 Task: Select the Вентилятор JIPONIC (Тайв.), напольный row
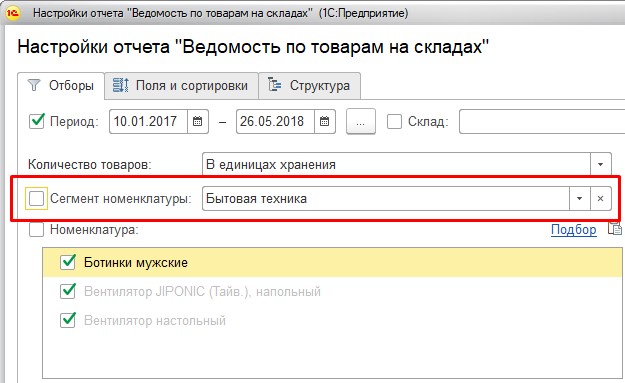point(332,291)
